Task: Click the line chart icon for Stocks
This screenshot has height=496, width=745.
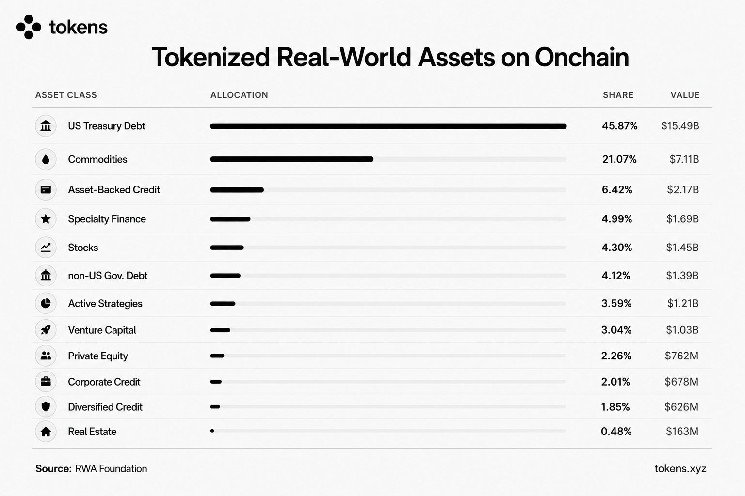Action: click(x=46, y=248)
